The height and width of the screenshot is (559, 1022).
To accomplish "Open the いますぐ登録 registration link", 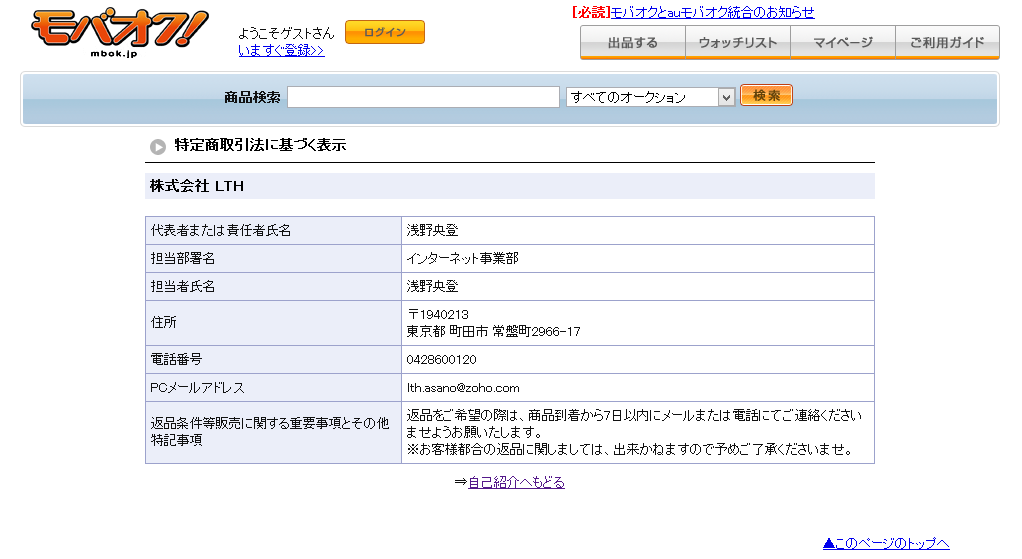I will coord(281,50).
